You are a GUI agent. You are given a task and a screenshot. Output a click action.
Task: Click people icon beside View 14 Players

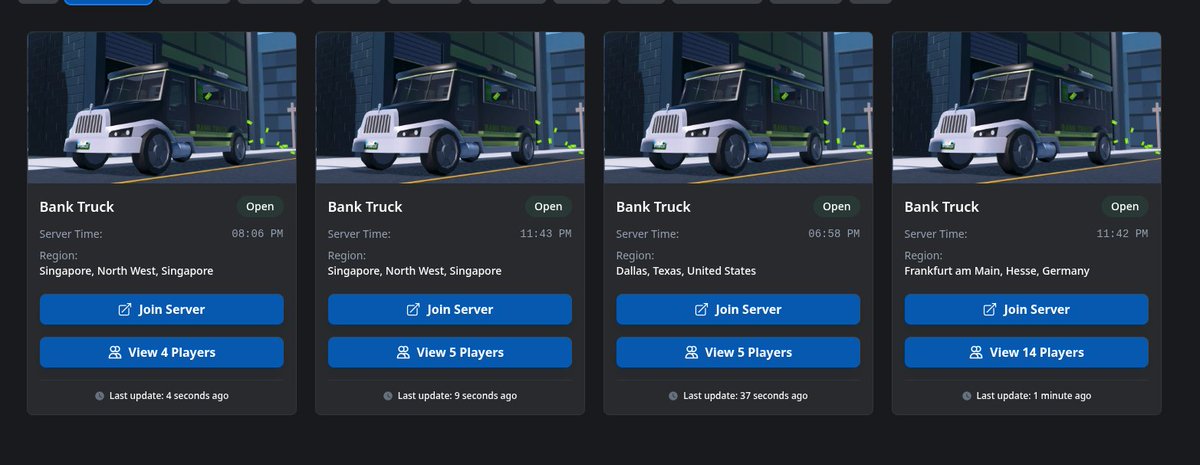[x=976, y=352]
